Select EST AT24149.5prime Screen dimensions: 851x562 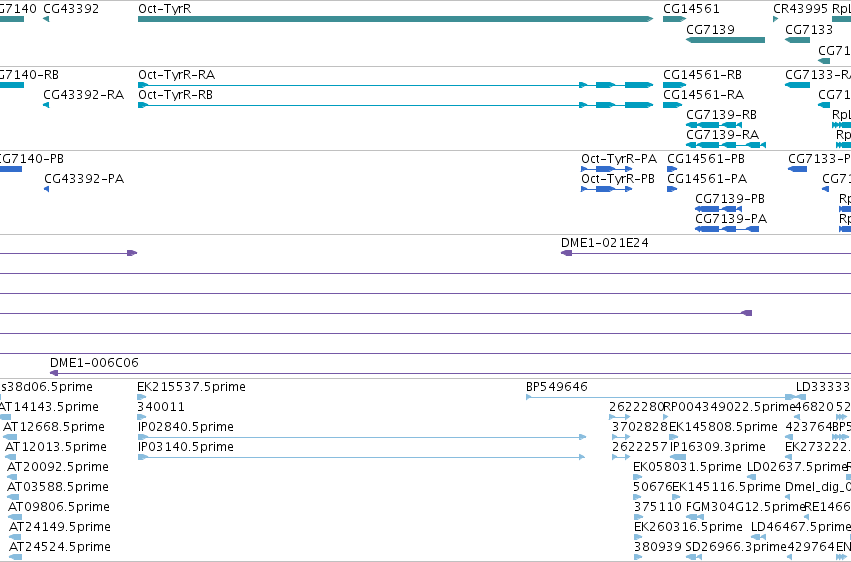[15, 537]
